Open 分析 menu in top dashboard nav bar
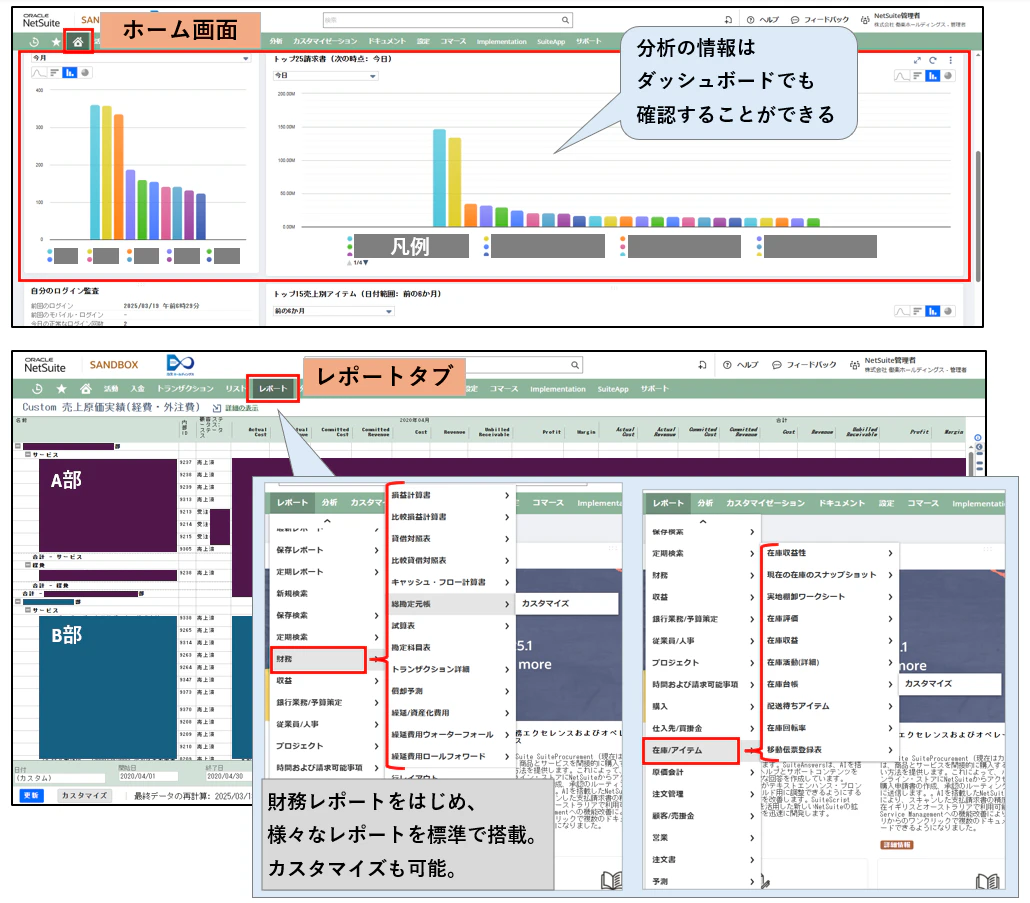1030x903 pixels. [x=276, y=41]
